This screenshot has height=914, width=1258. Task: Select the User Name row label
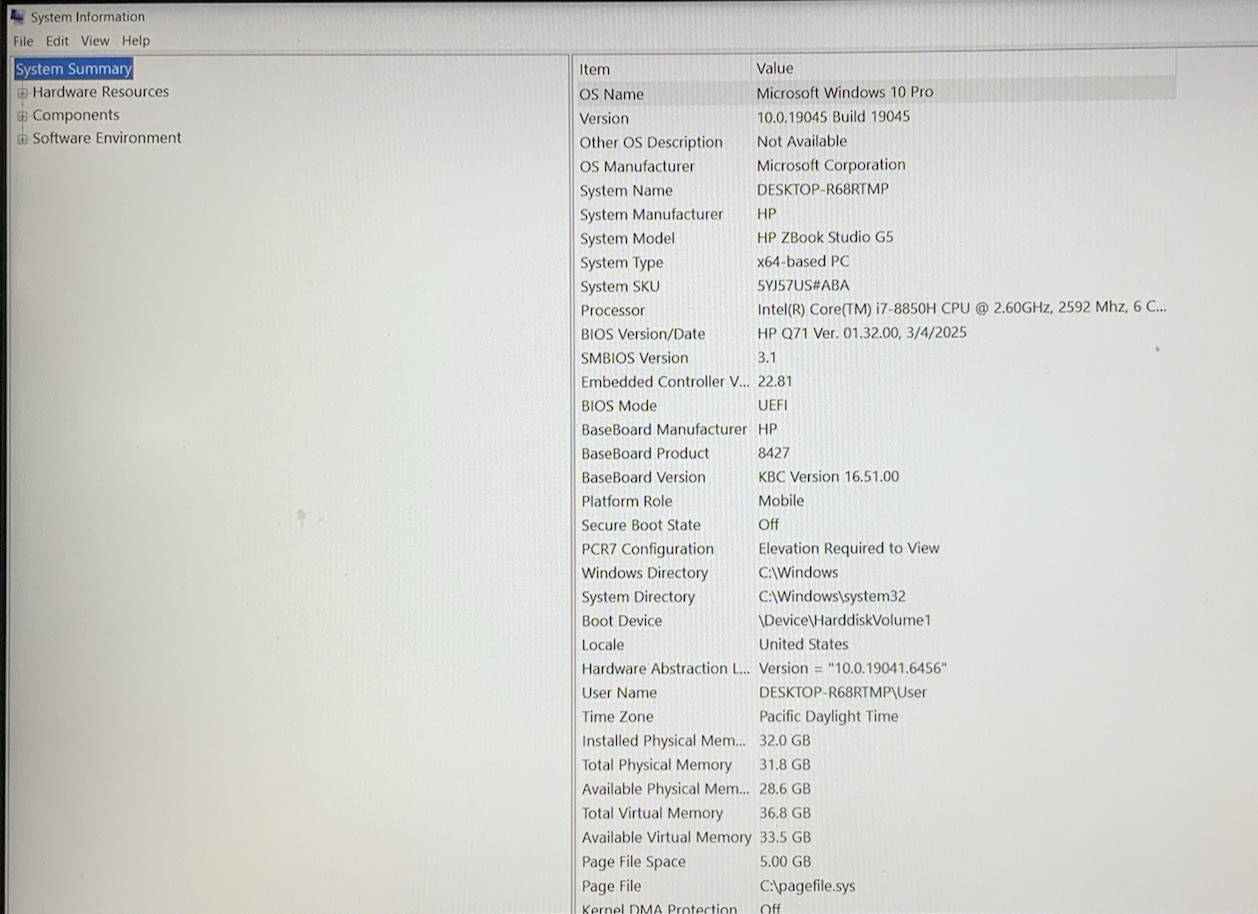(x=619, y=693)
